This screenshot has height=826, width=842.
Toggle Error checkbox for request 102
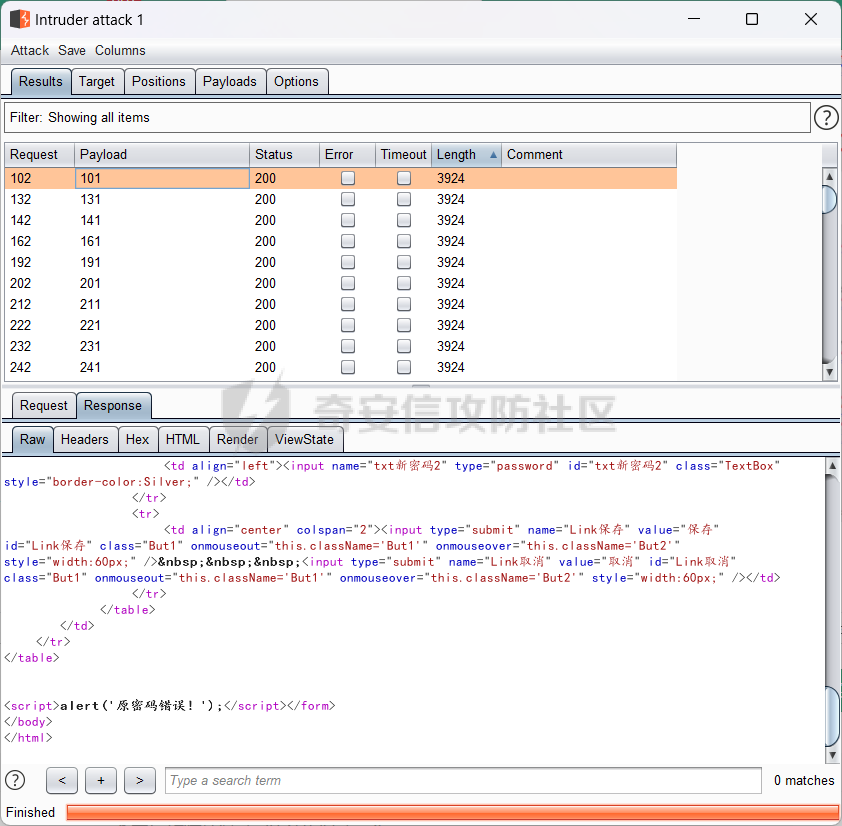348,178
